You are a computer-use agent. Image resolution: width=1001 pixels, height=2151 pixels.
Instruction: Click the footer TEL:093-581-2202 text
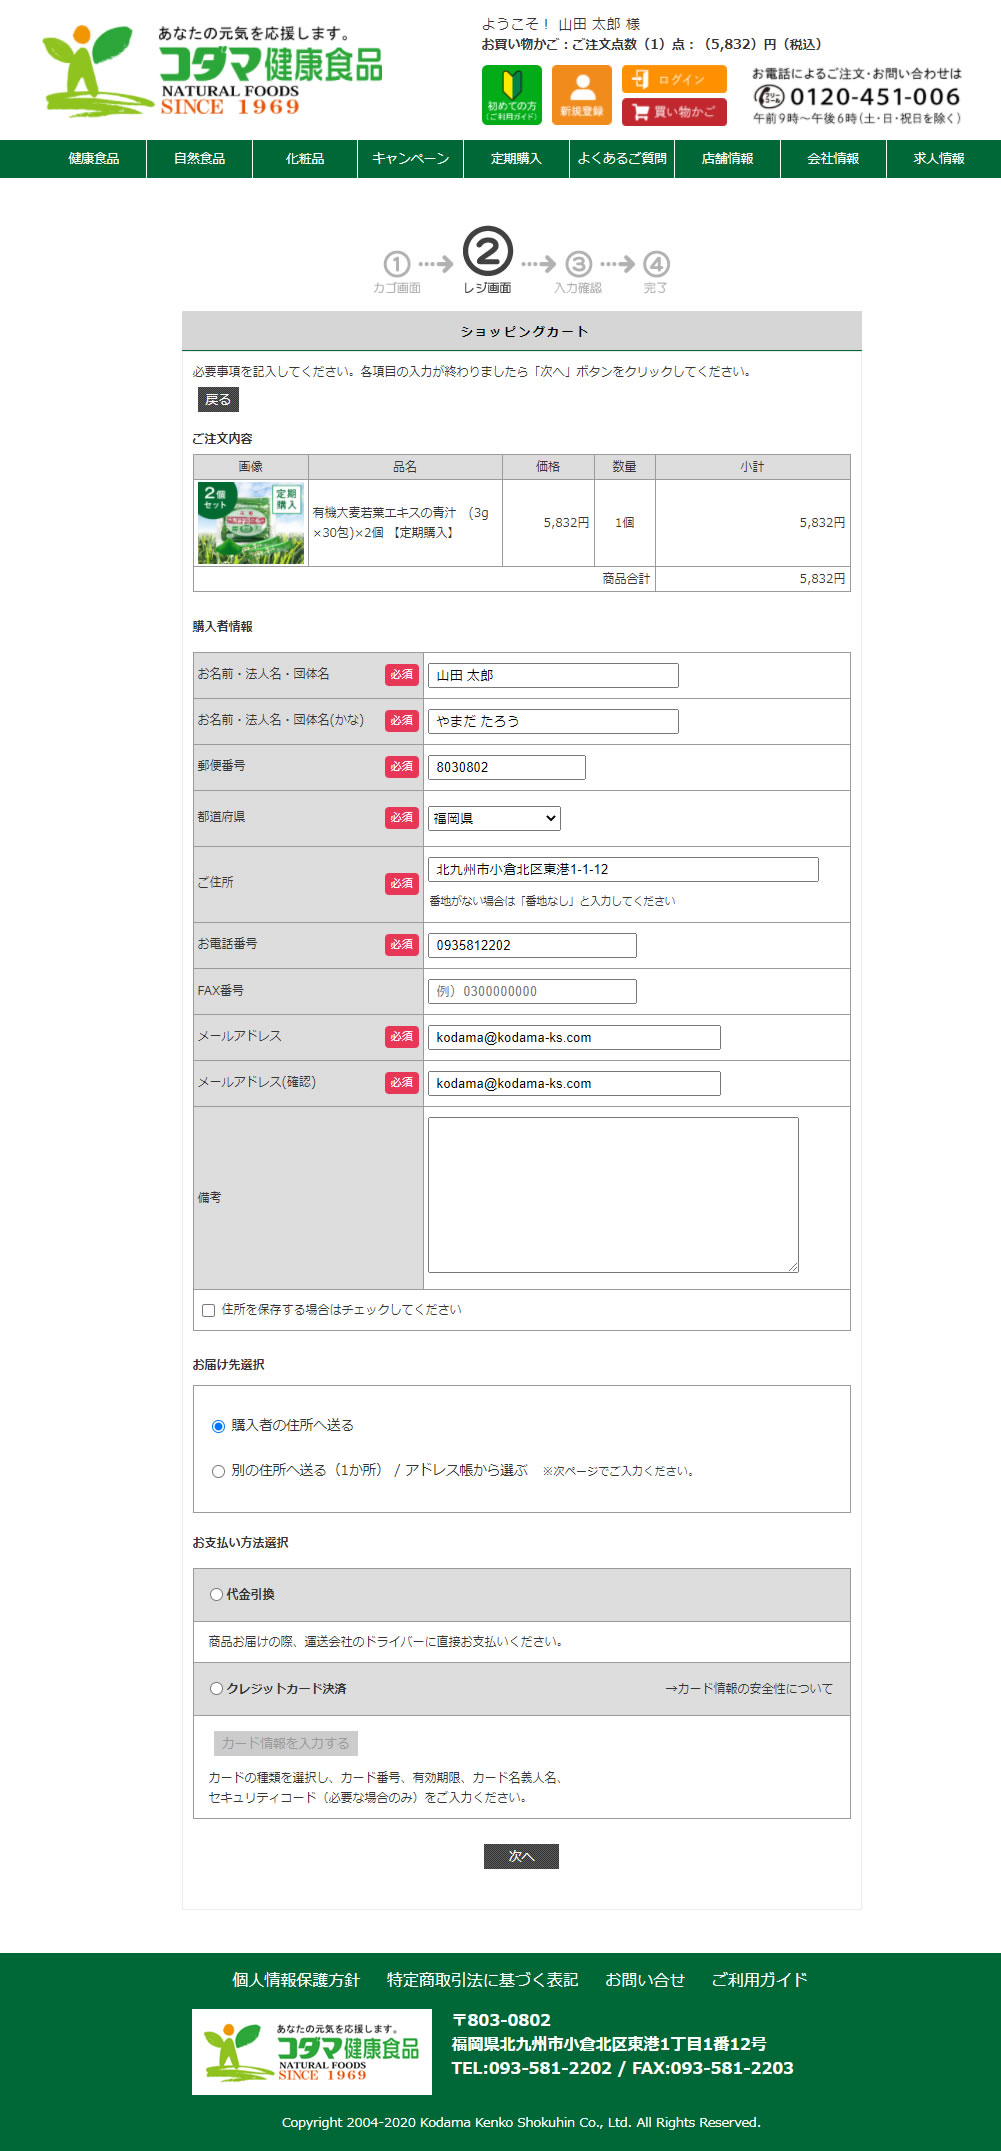[531, 2068]
